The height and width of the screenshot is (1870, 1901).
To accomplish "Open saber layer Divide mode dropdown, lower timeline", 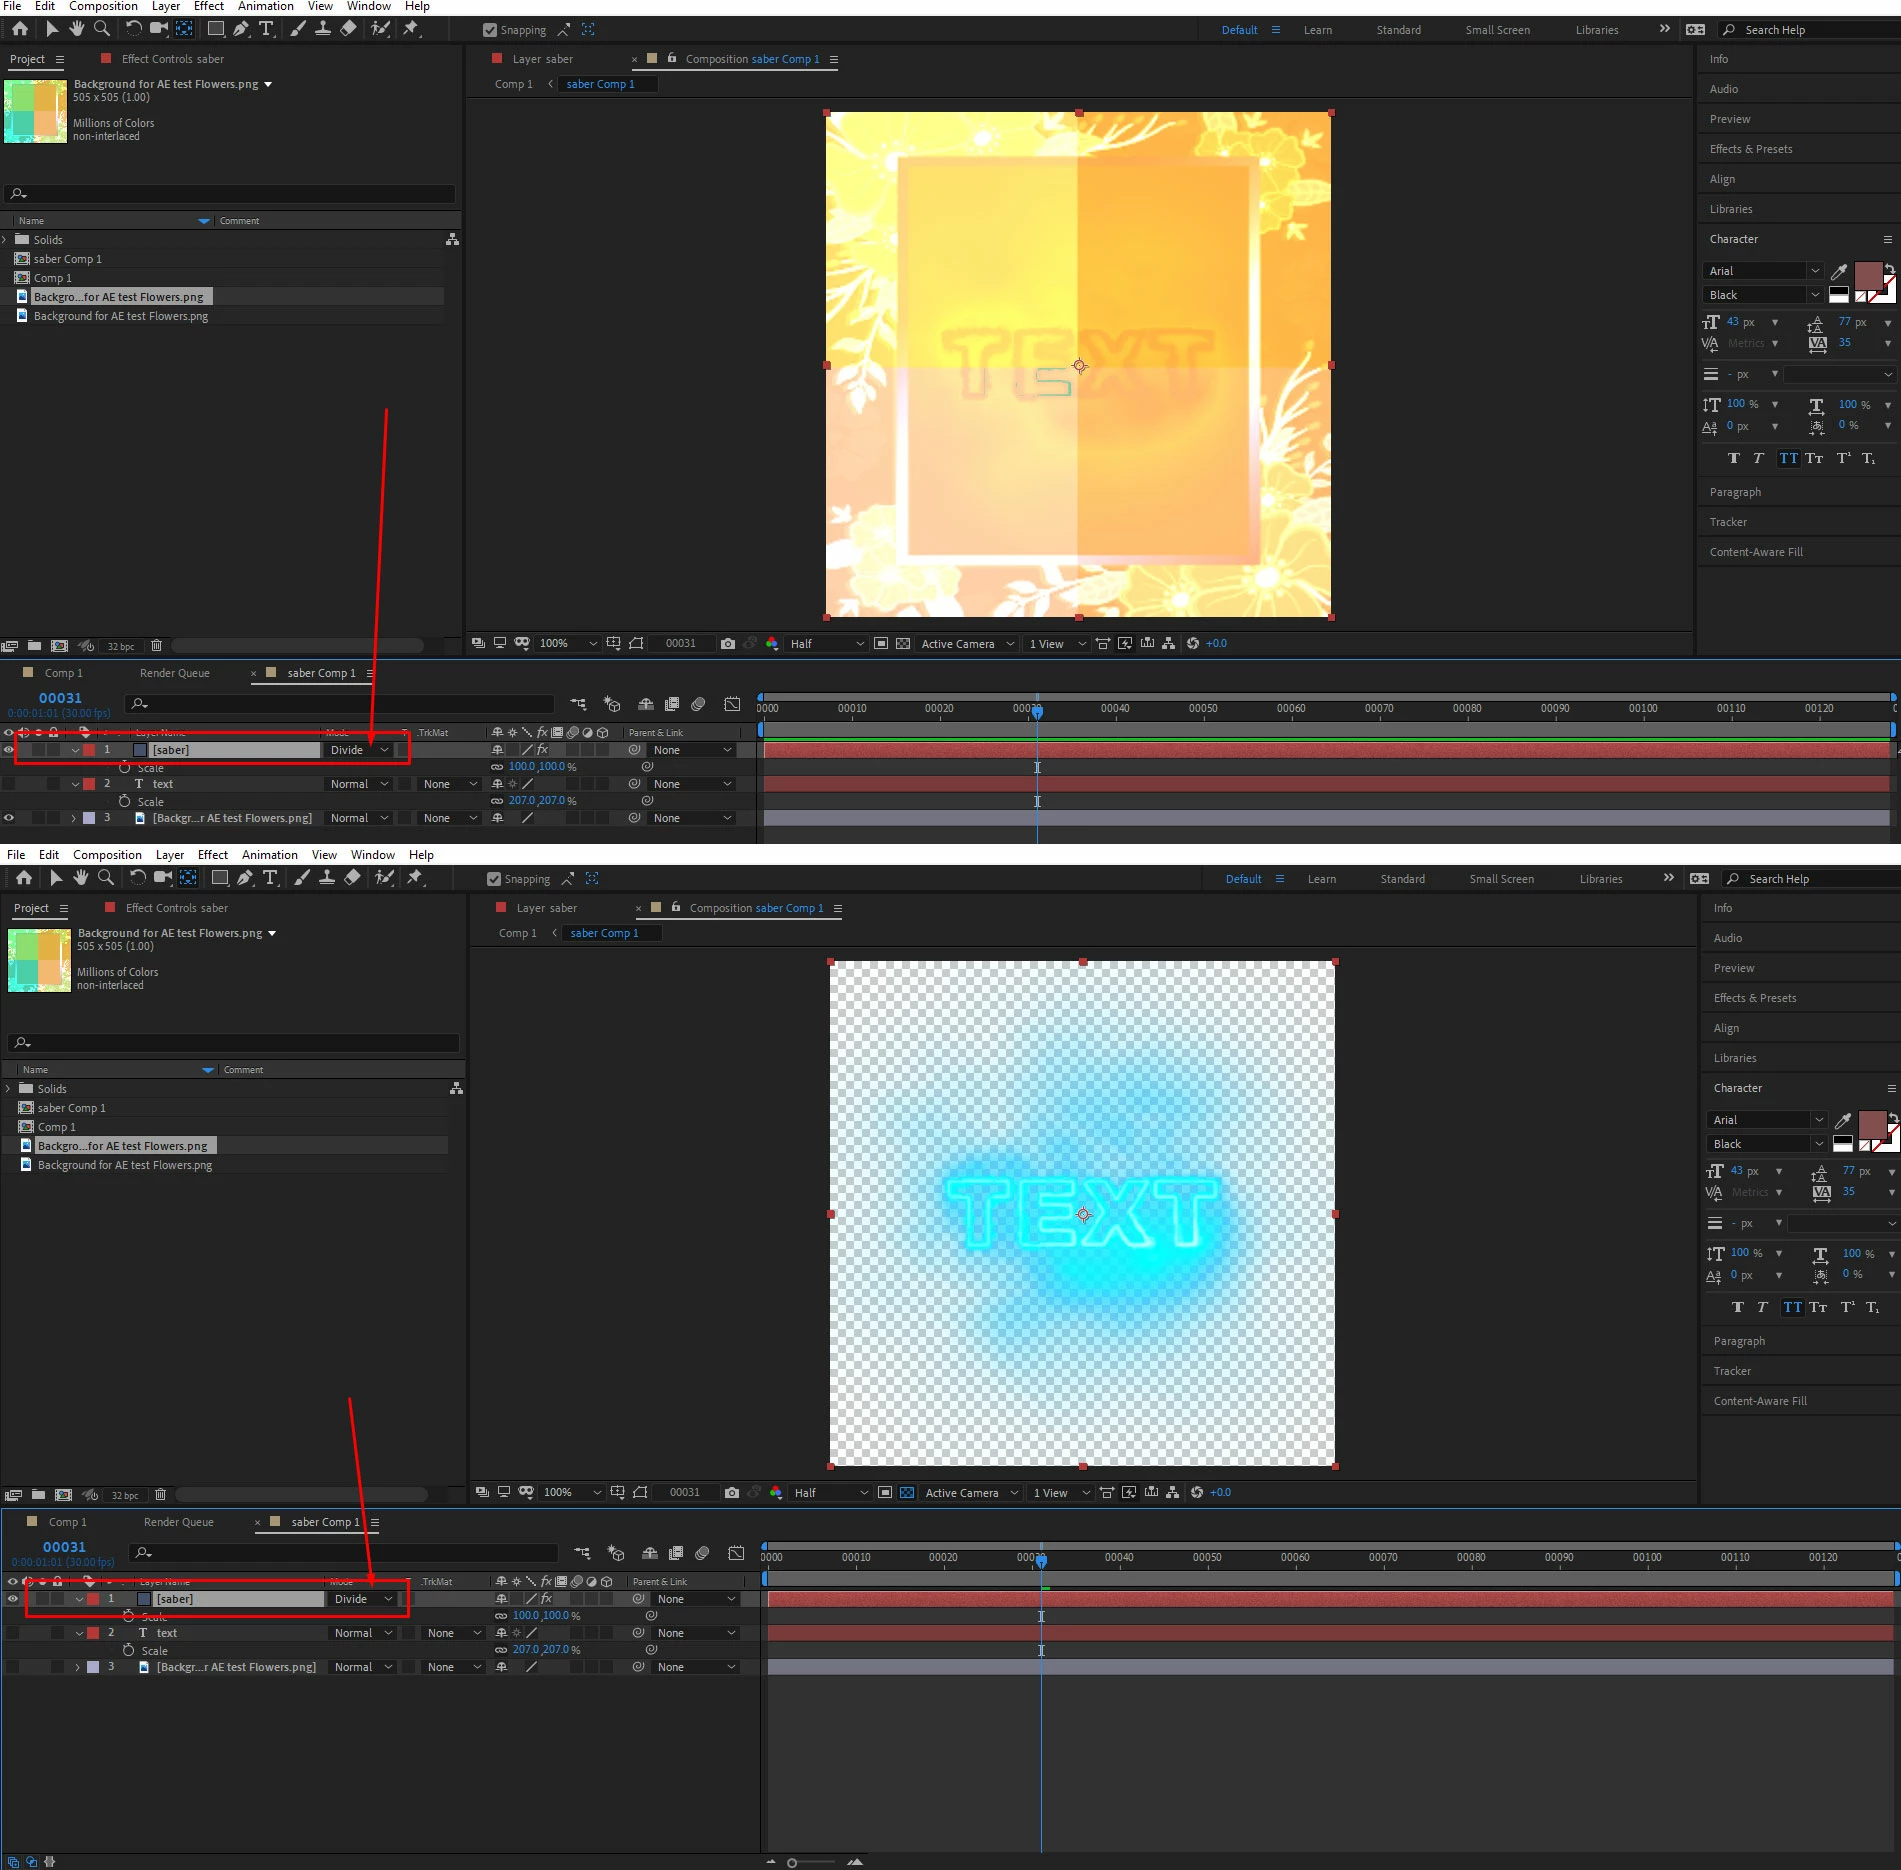I will point(364,1599).
